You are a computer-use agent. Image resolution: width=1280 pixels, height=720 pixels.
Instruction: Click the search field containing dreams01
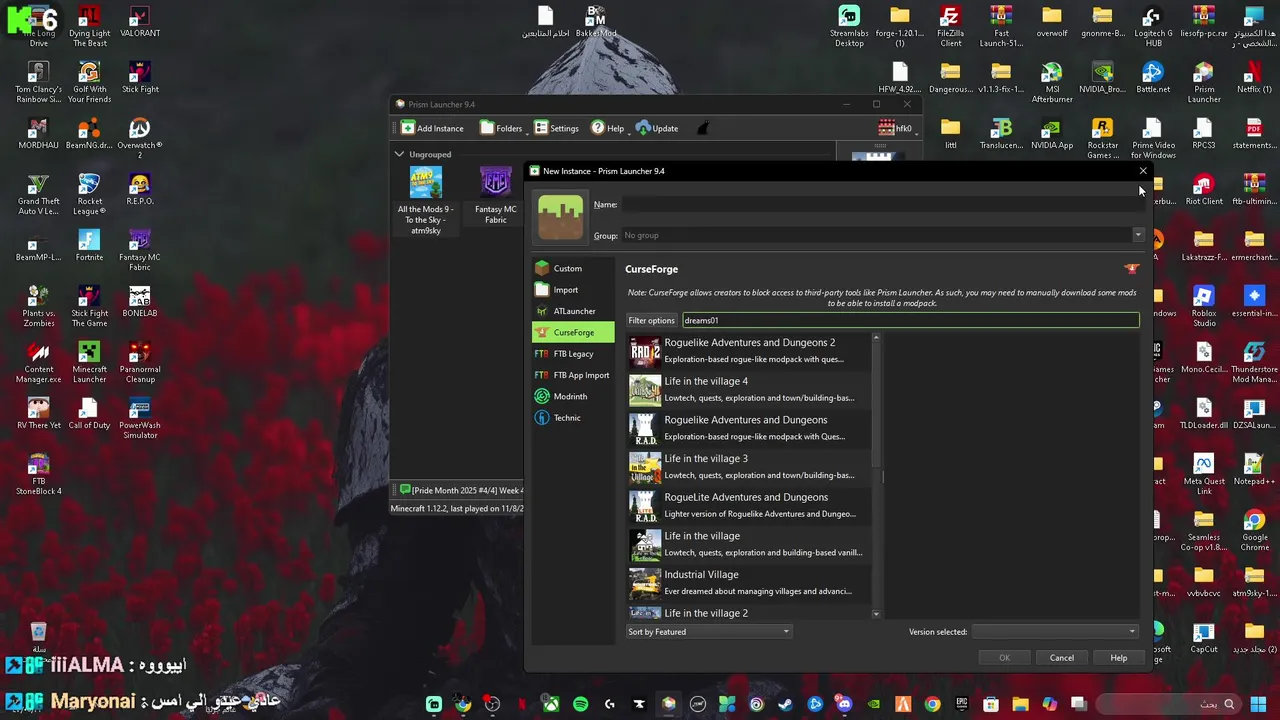click(x=910, y=321)
